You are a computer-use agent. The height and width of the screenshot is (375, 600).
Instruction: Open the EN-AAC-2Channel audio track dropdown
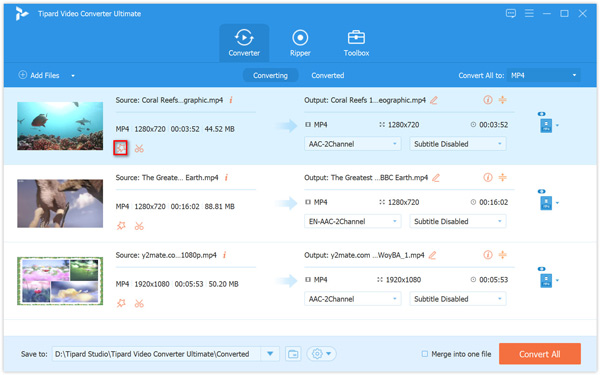coord(352,222)
